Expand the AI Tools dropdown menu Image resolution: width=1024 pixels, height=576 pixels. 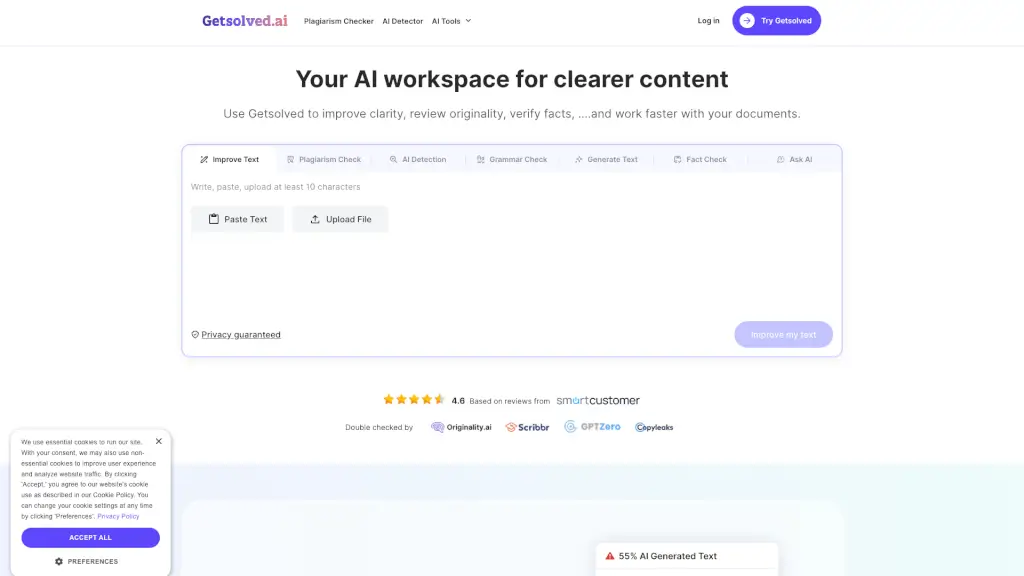point(451,21)
